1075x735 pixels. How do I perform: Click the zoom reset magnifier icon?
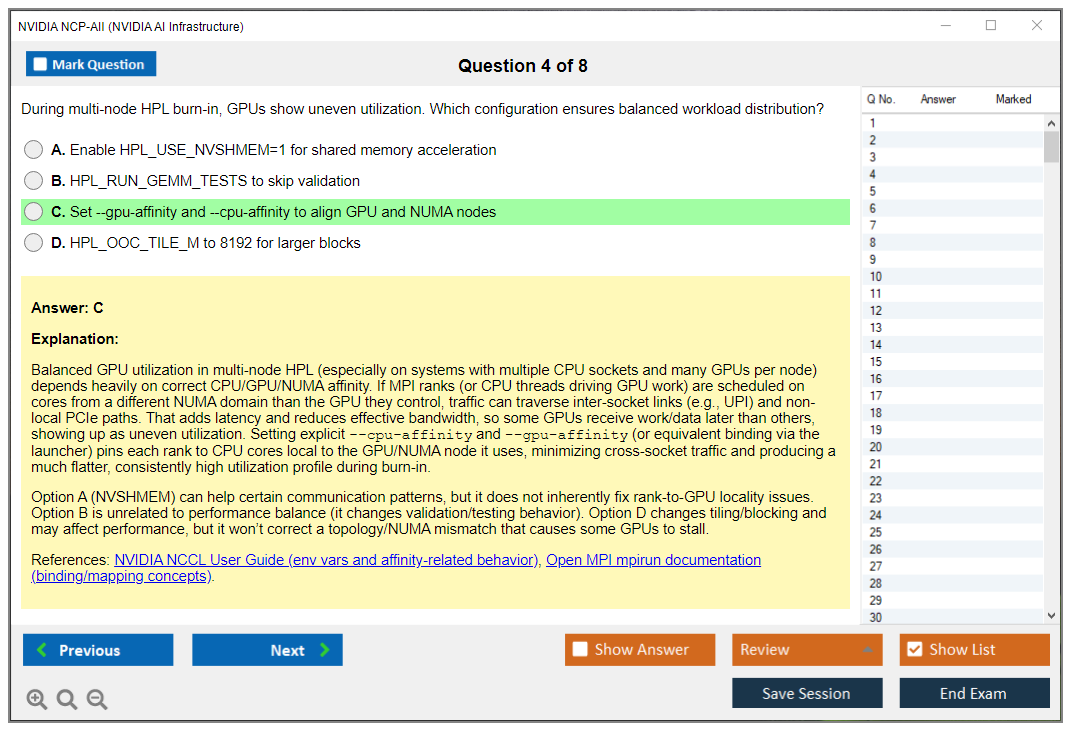tap(67, 699)
